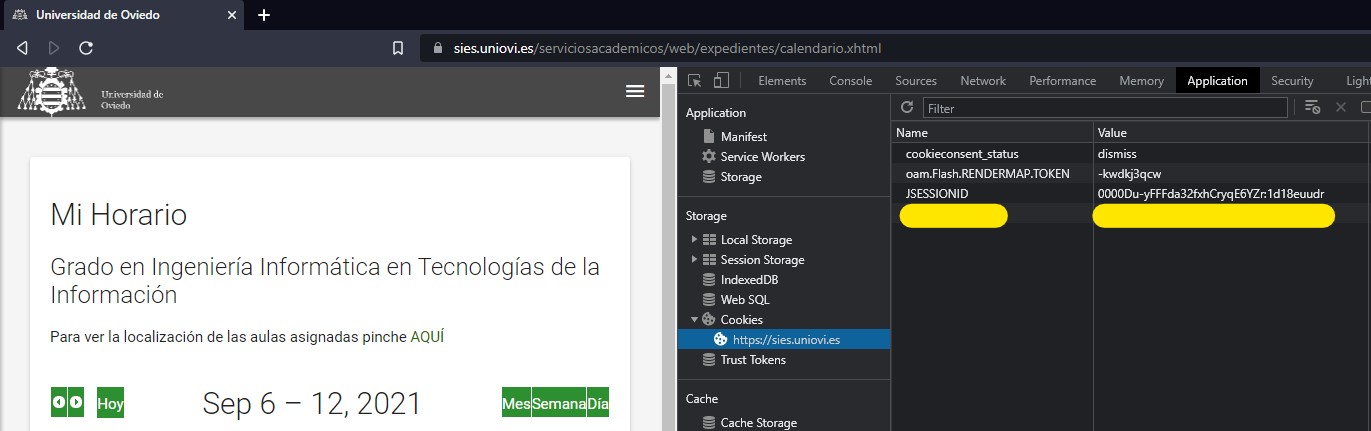This screenshot has height=431, width=1371.
Task: Open a new browser tab
Action: pyautogui.click(x=264, y=15)
